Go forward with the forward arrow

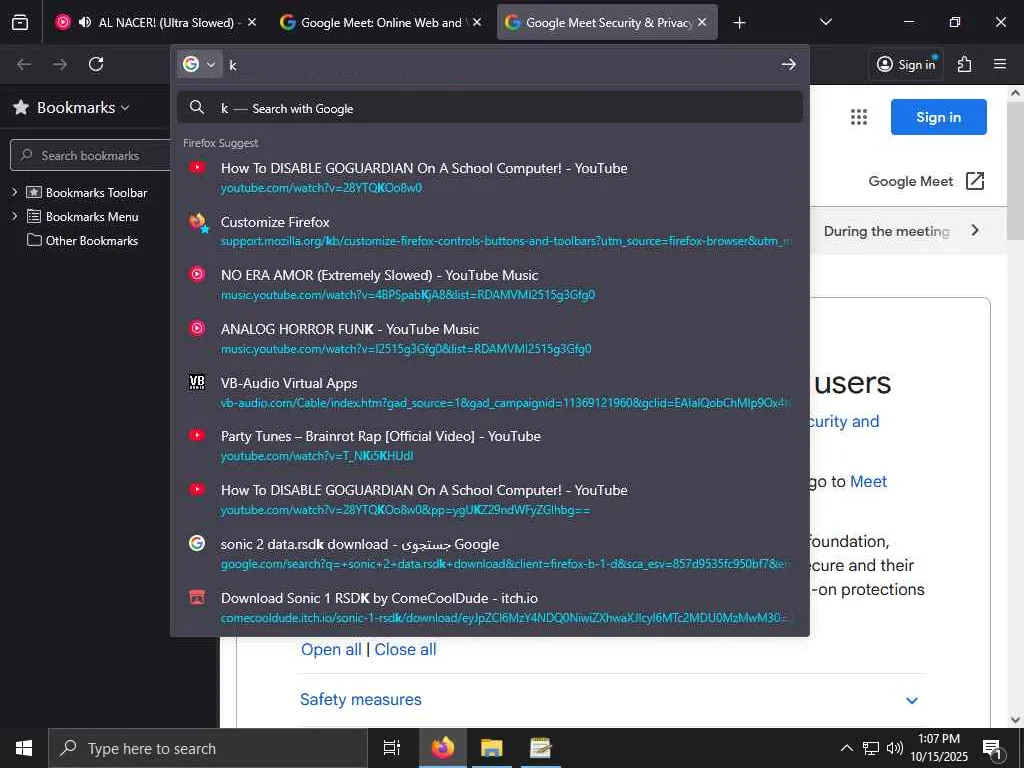pyautogui.click(x=60, y=64)
